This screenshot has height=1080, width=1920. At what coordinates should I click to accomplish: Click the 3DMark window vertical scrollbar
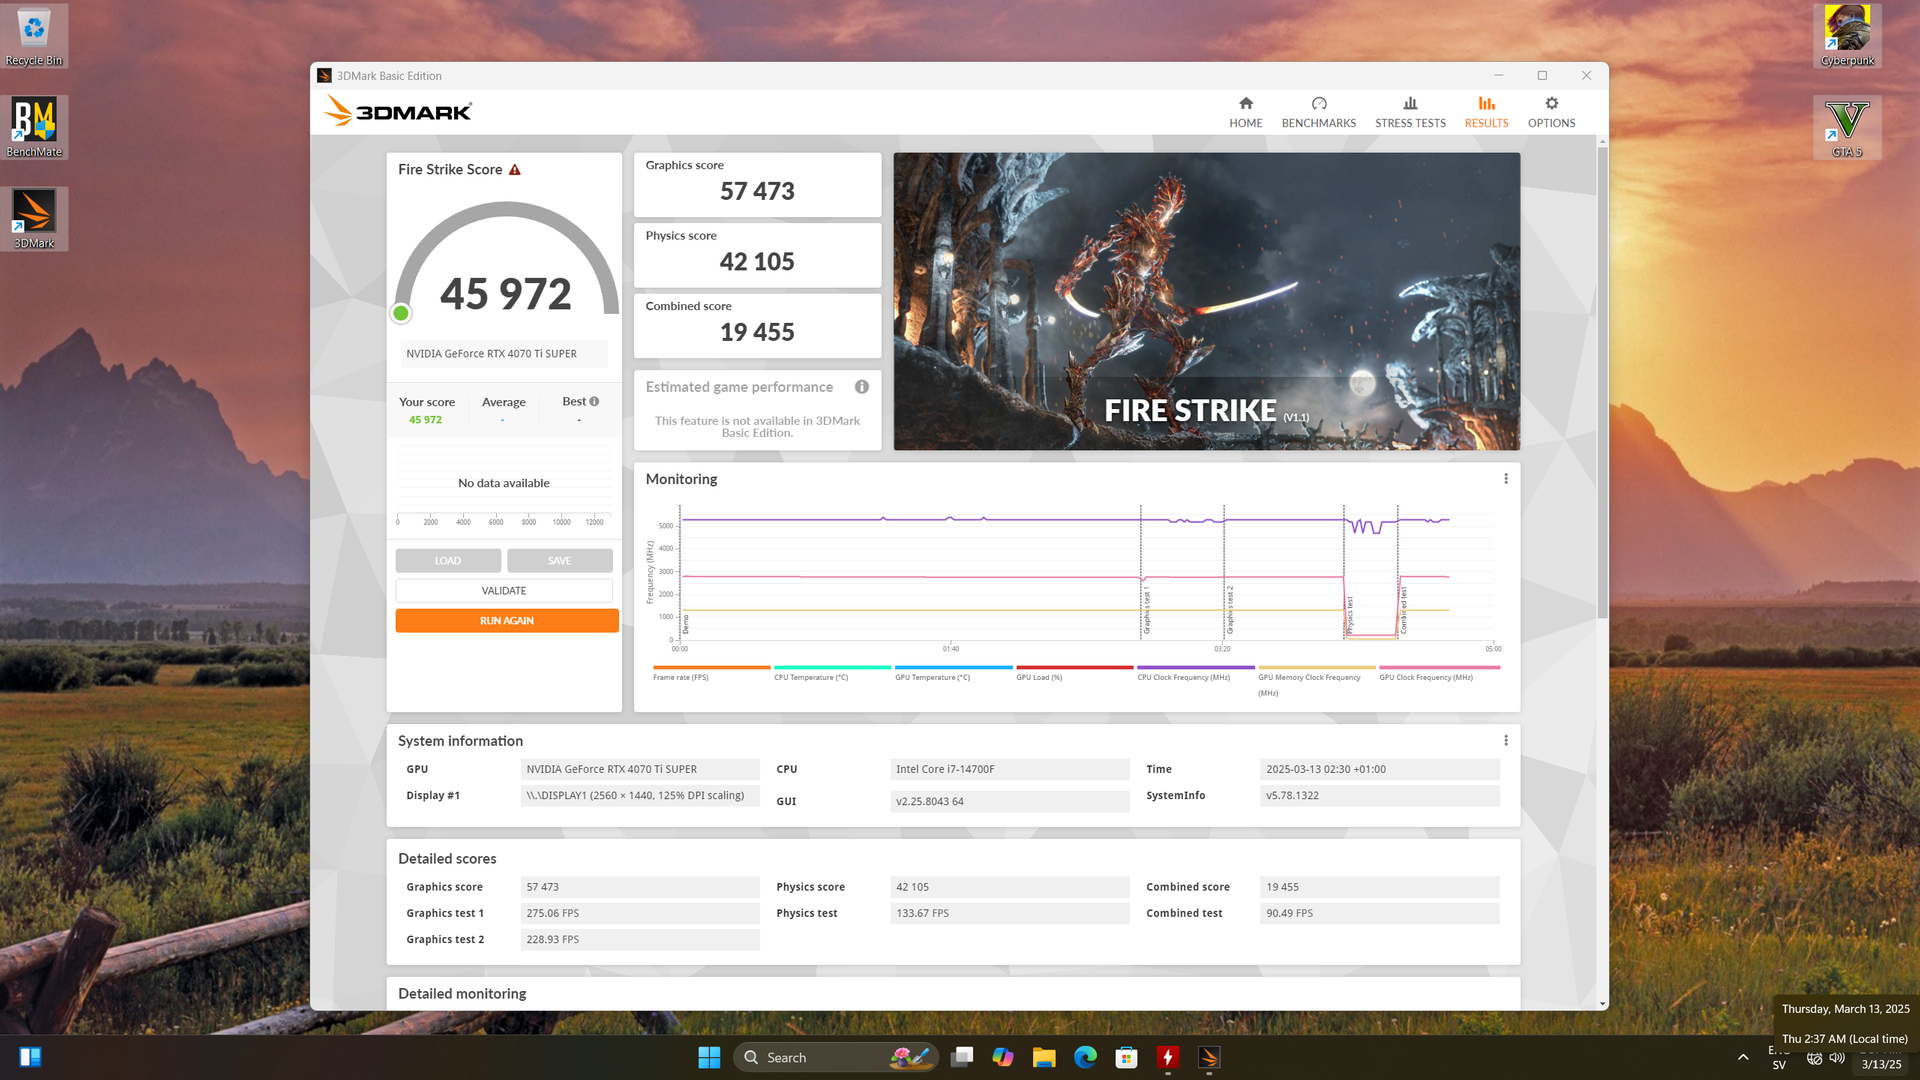[1602, 385]
